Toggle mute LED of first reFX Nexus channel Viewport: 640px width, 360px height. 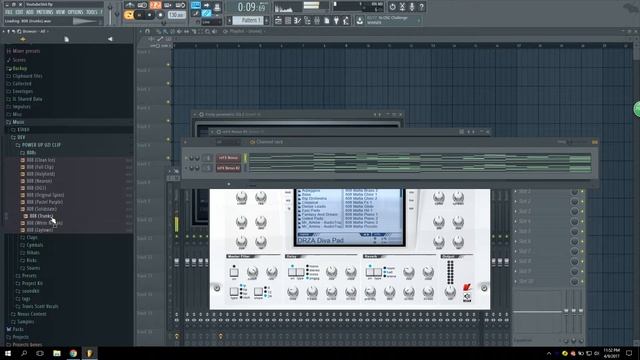coord(187,158)
